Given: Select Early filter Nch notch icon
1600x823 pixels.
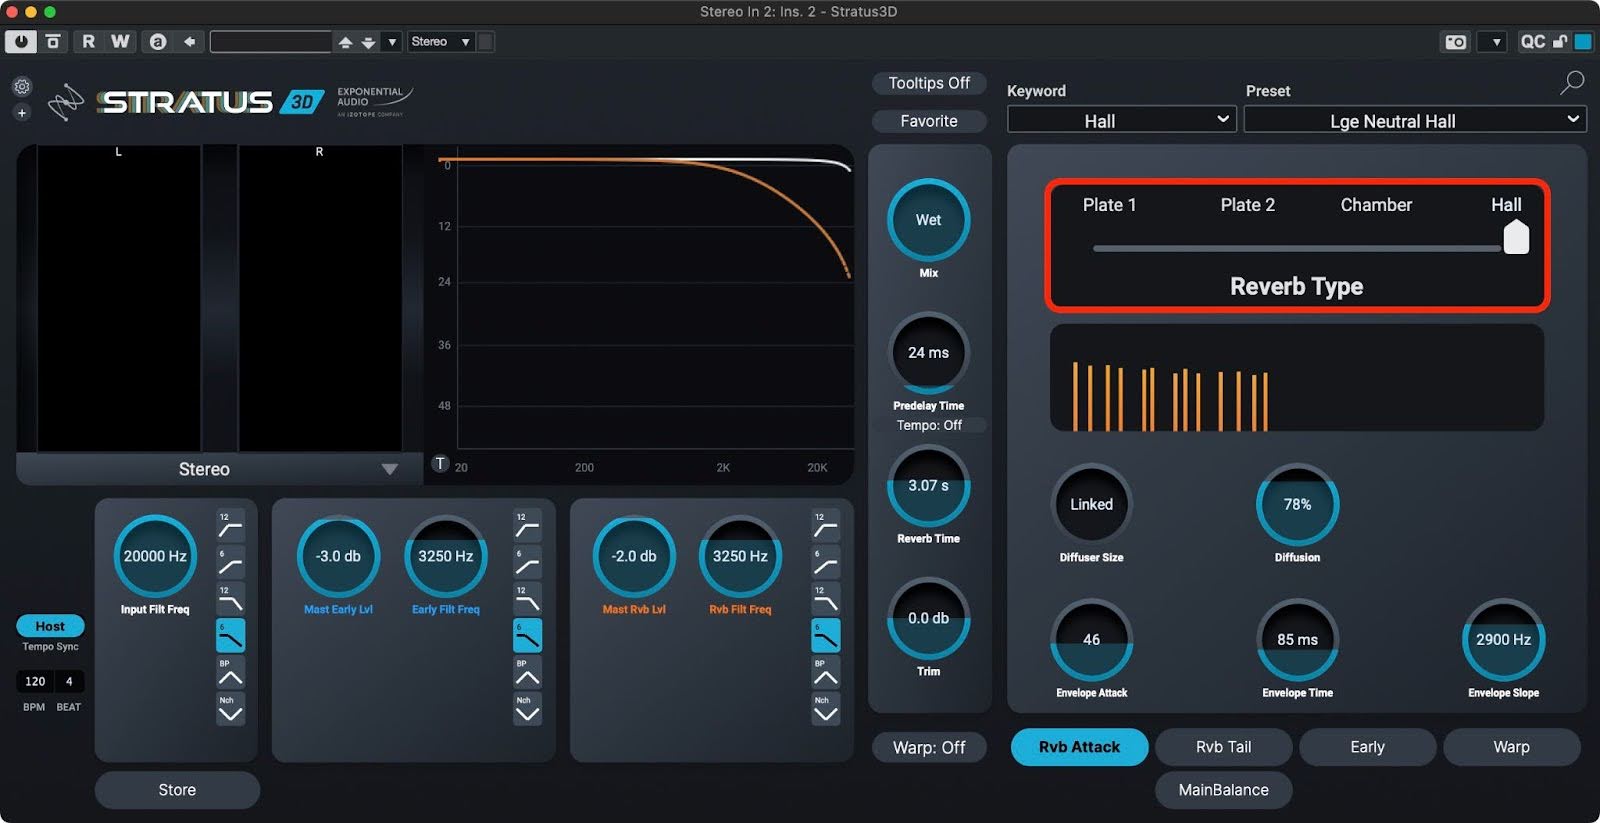Looking at the screenshot, I should [527, 709].
